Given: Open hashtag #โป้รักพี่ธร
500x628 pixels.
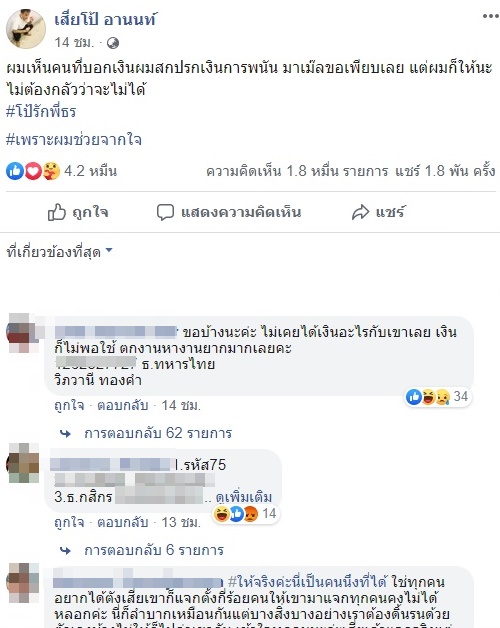Looking at the screenshot, I should tap(41, 111).
